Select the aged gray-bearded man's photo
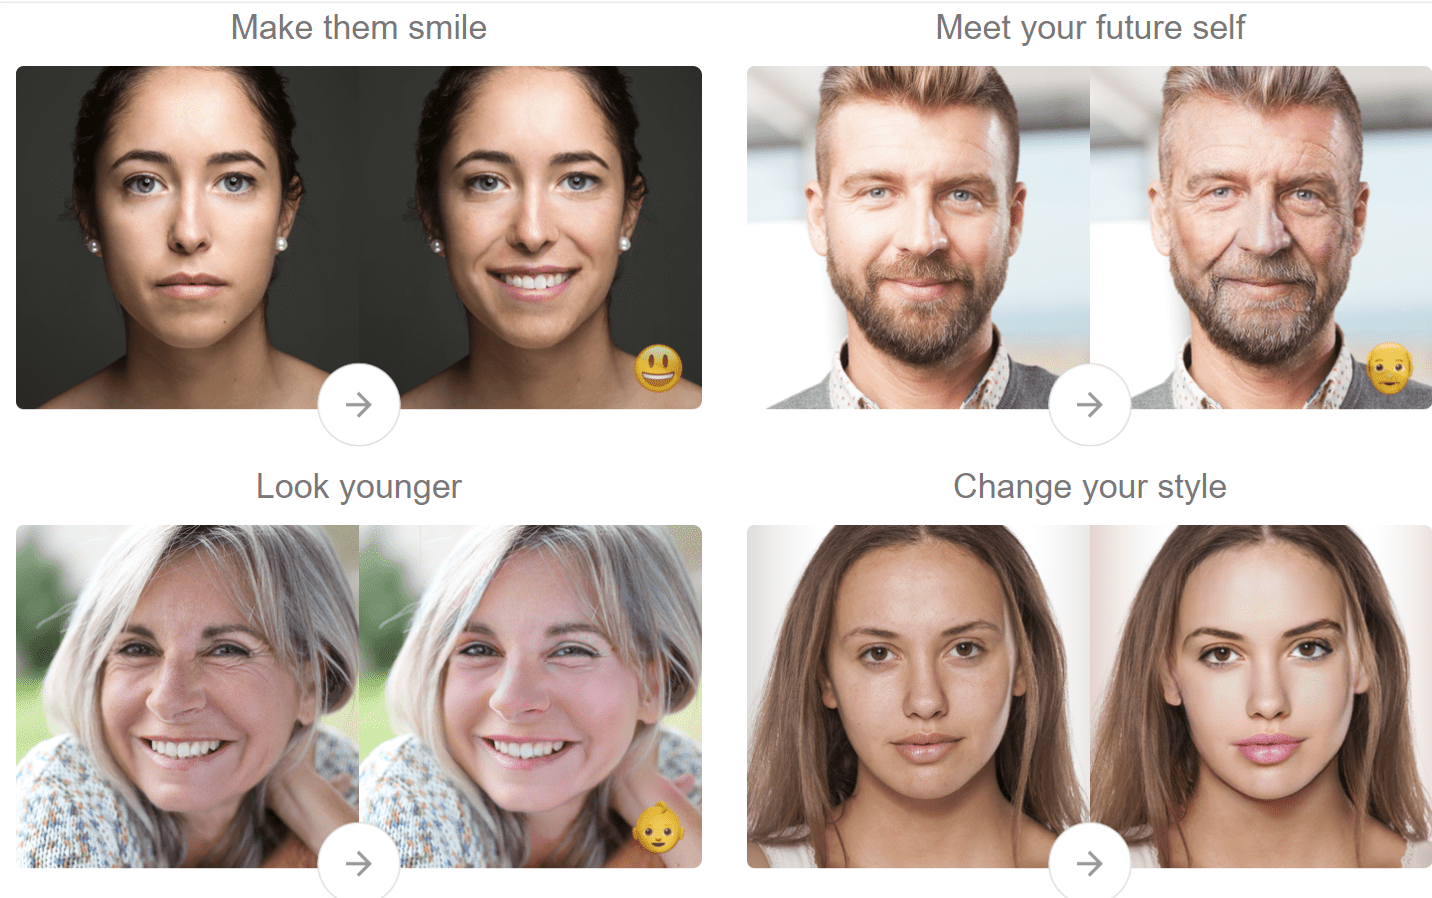Viewport: 1432px width, 898px height. [x=1261, y=237]
